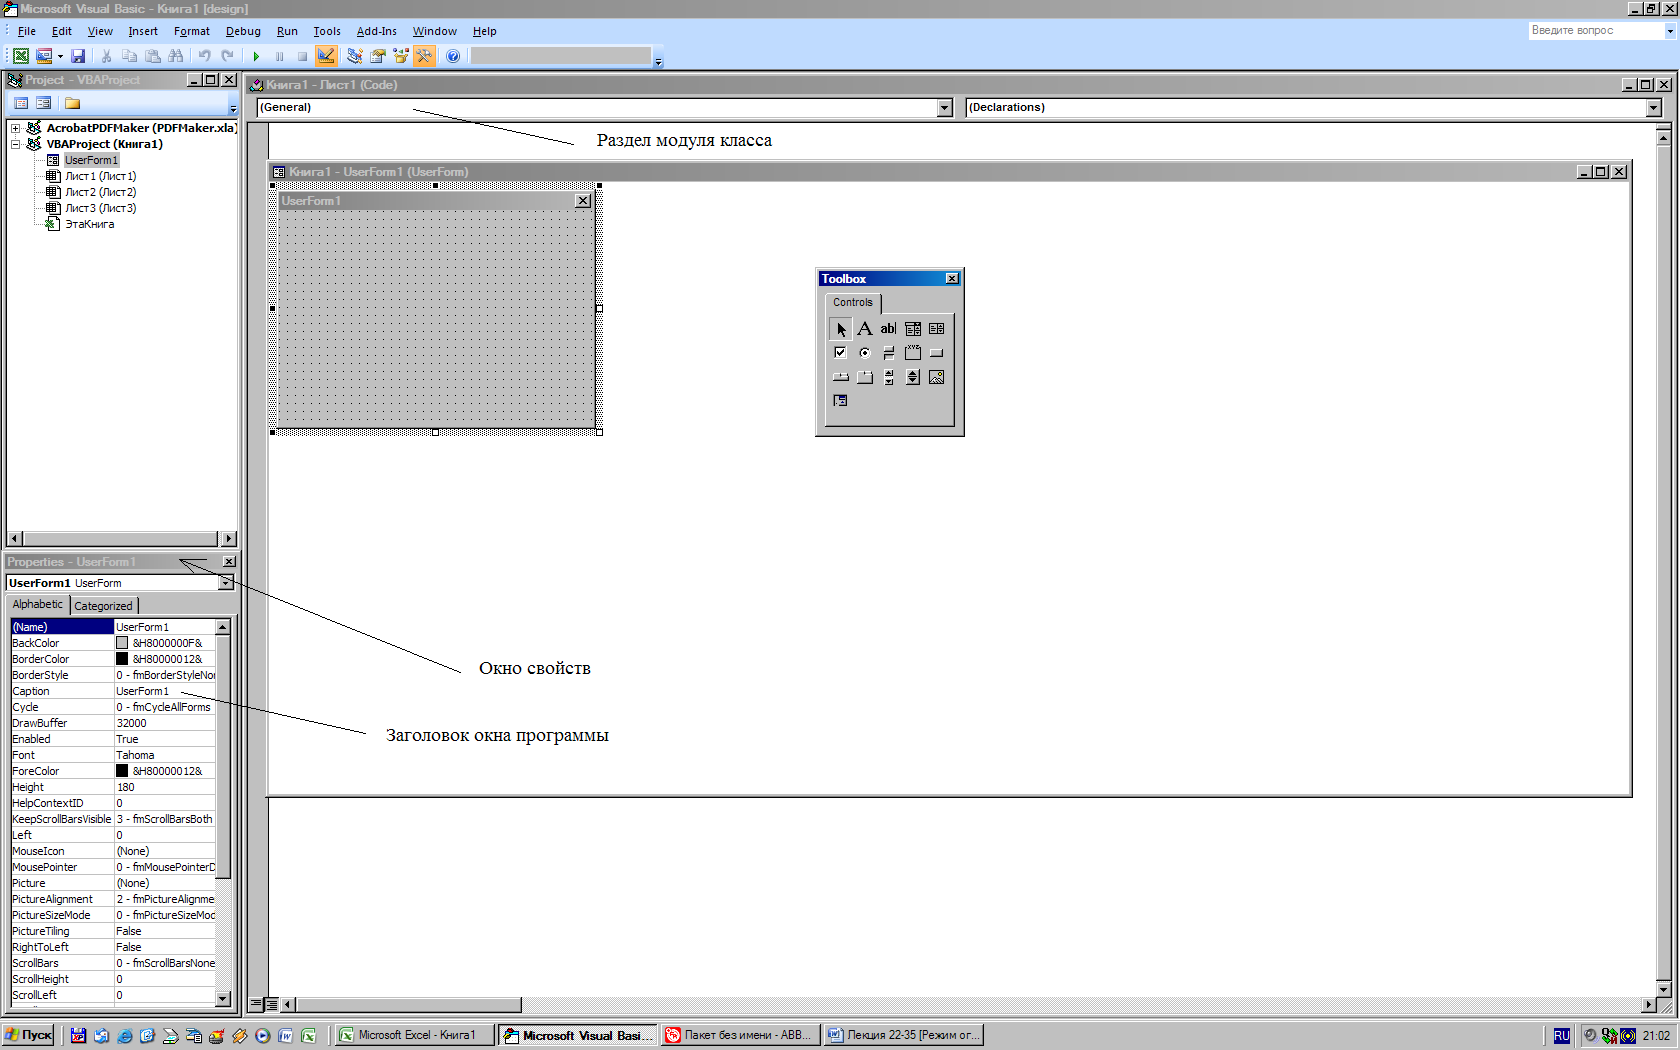Pick the CommandButton control in Toolbox
The image size is (1680, 1050).
click(x=936, y=353)
